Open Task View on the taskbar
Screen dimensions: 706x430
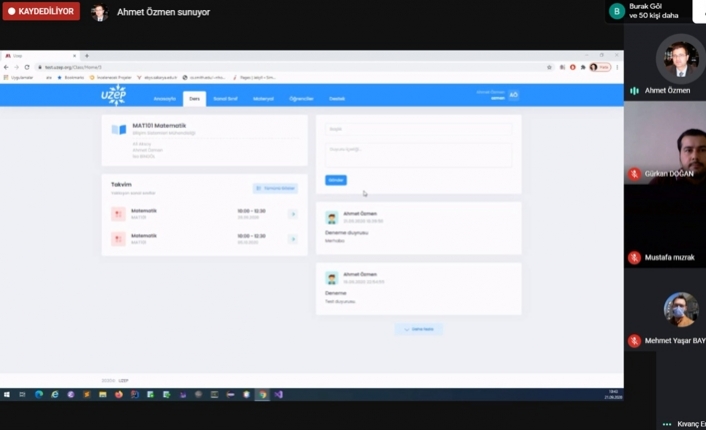pyautogui.click(x=22, y=394)
